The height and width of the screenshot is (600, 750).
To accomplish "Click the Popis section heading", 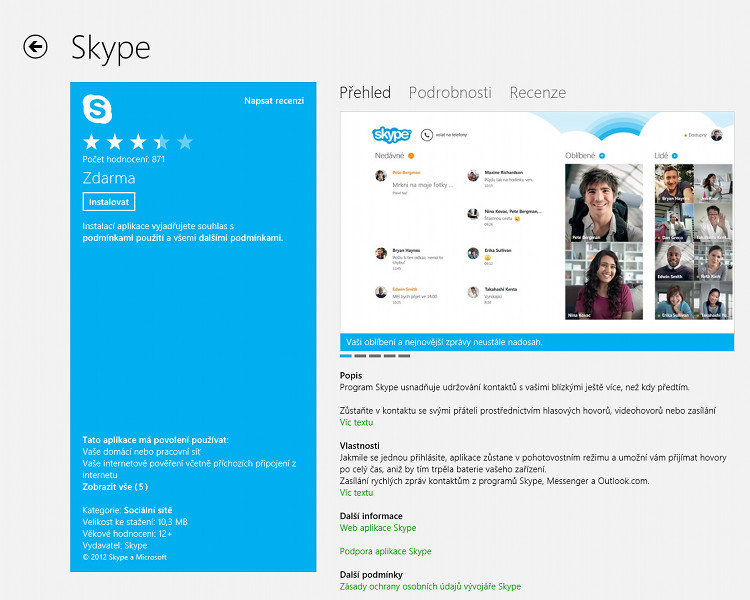I will [x=351, y=376].
